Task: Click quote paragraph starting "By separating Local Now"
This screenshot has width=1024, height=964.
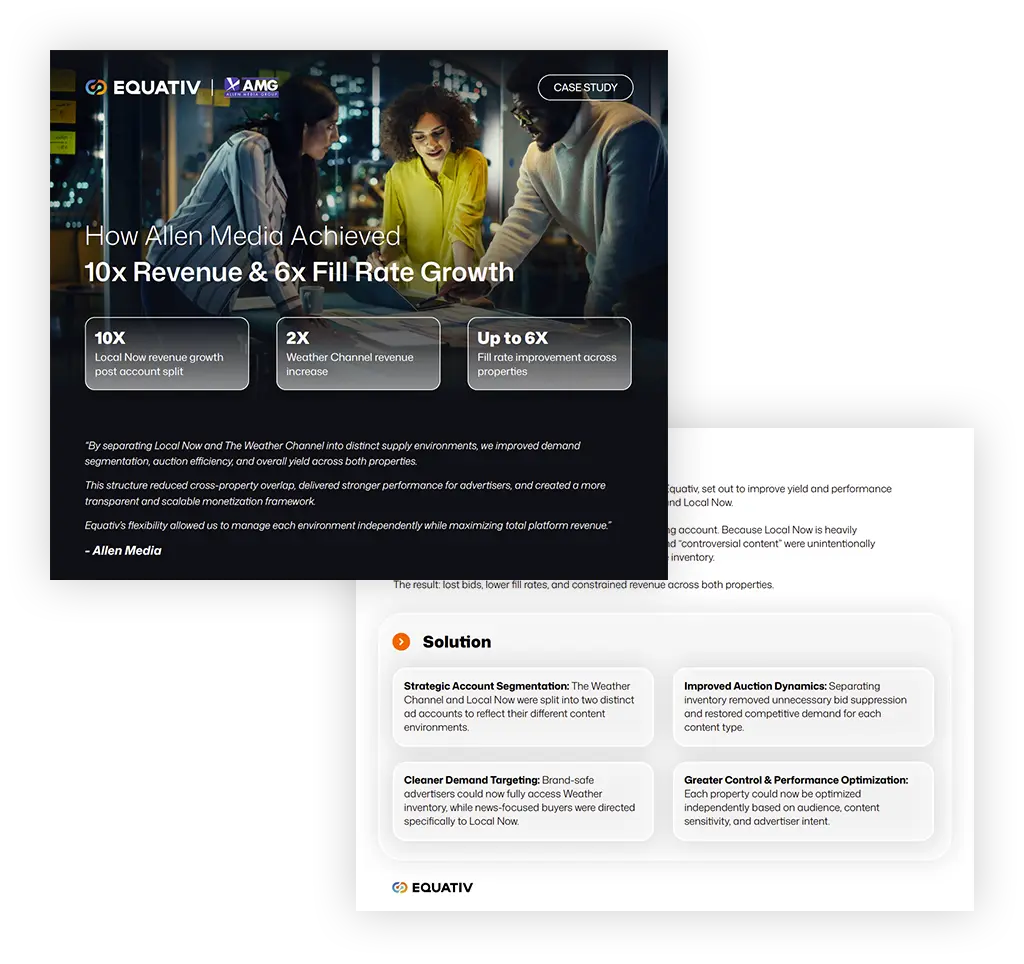Action: coord(332,453)
